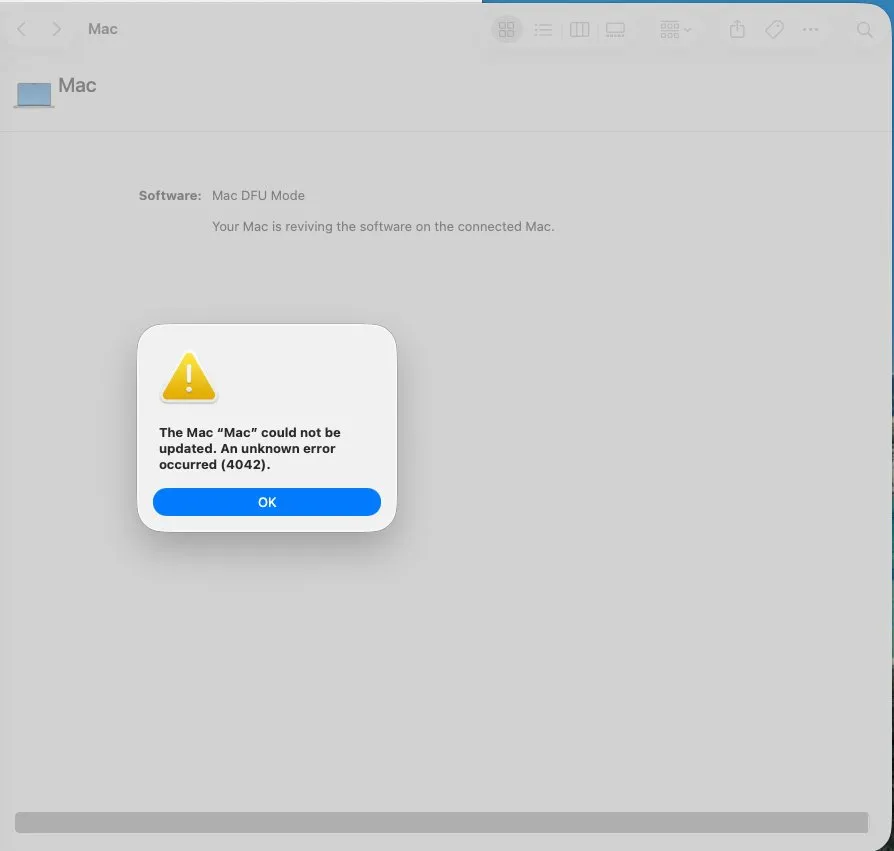This screenshot has width=894, height=851.
Task: Click 'Your Mac is reviving the software' message
Action: [383, 227]
